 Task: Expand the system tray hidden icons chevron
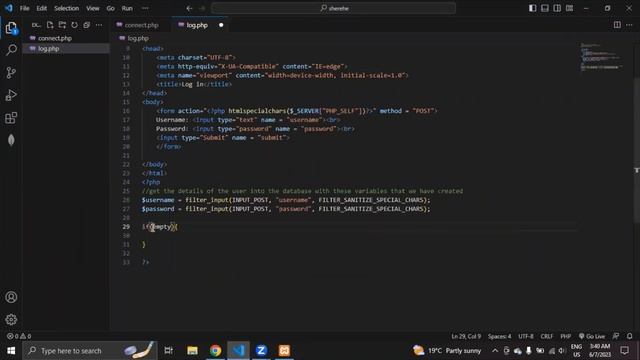[x=495, y=351]
